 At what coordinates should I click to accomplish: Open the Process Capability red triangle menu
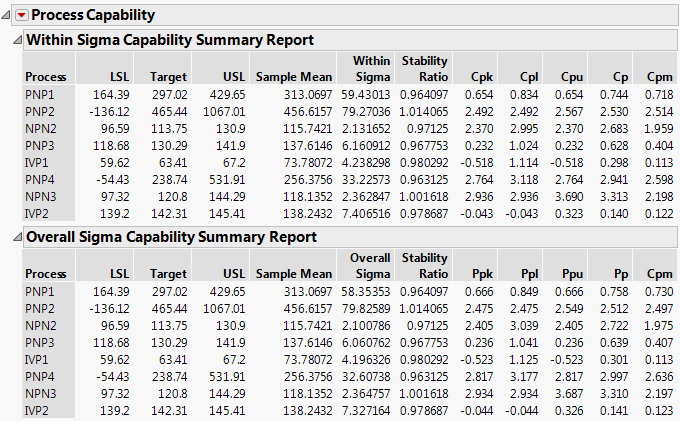pyautogui.click(x=21, y=15)
